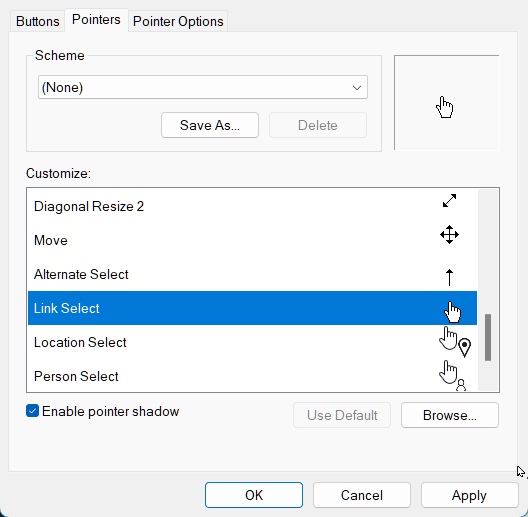Click the Link Select hand cursor icon

452,312
